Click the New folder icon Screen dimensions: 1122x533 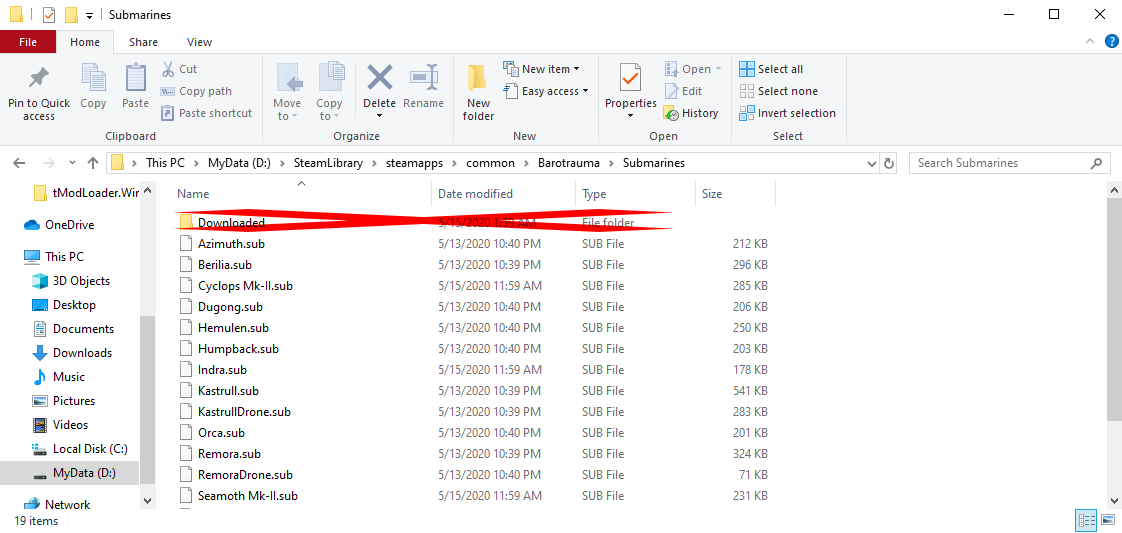[478, 79]
